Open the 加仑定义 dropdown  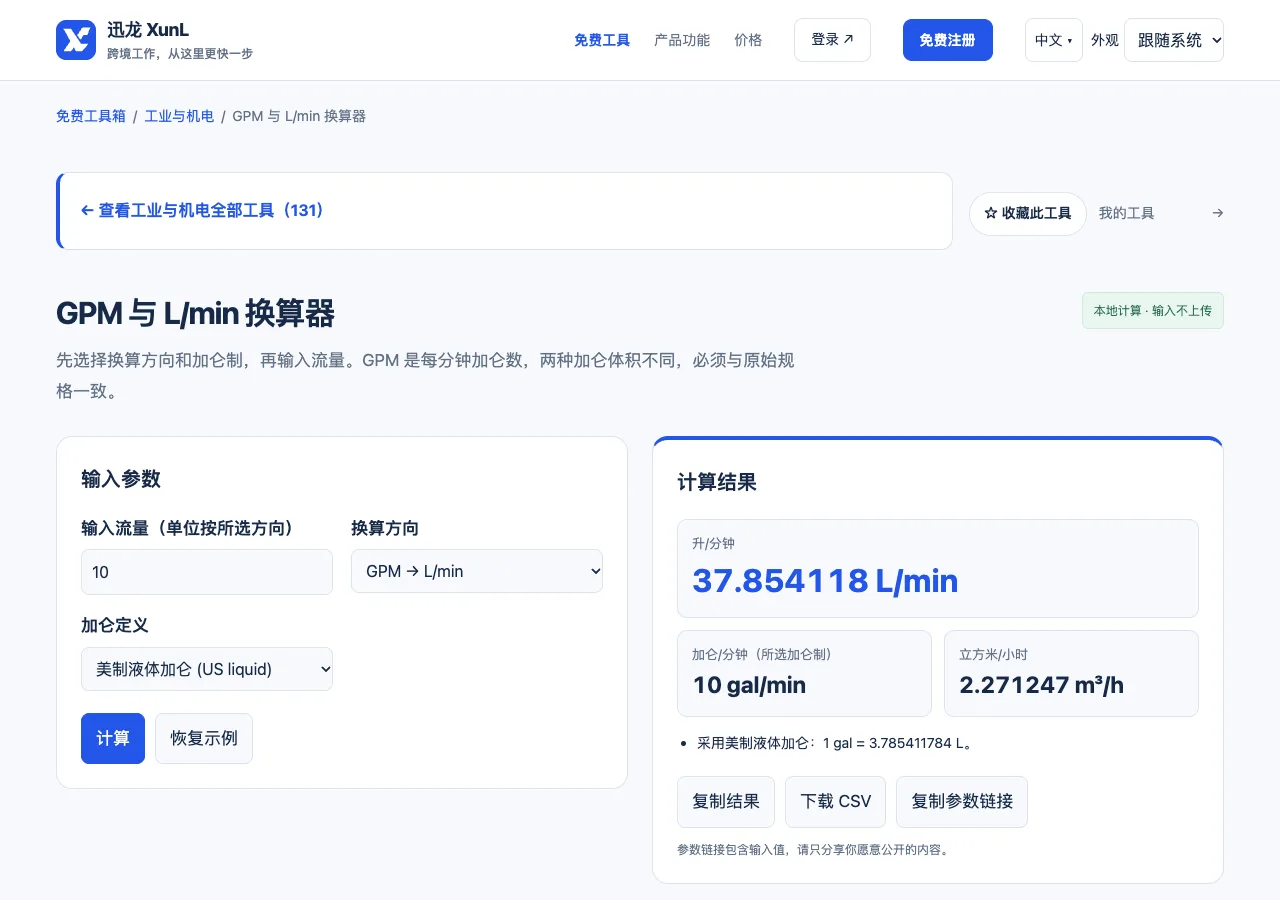pos(207,669)
